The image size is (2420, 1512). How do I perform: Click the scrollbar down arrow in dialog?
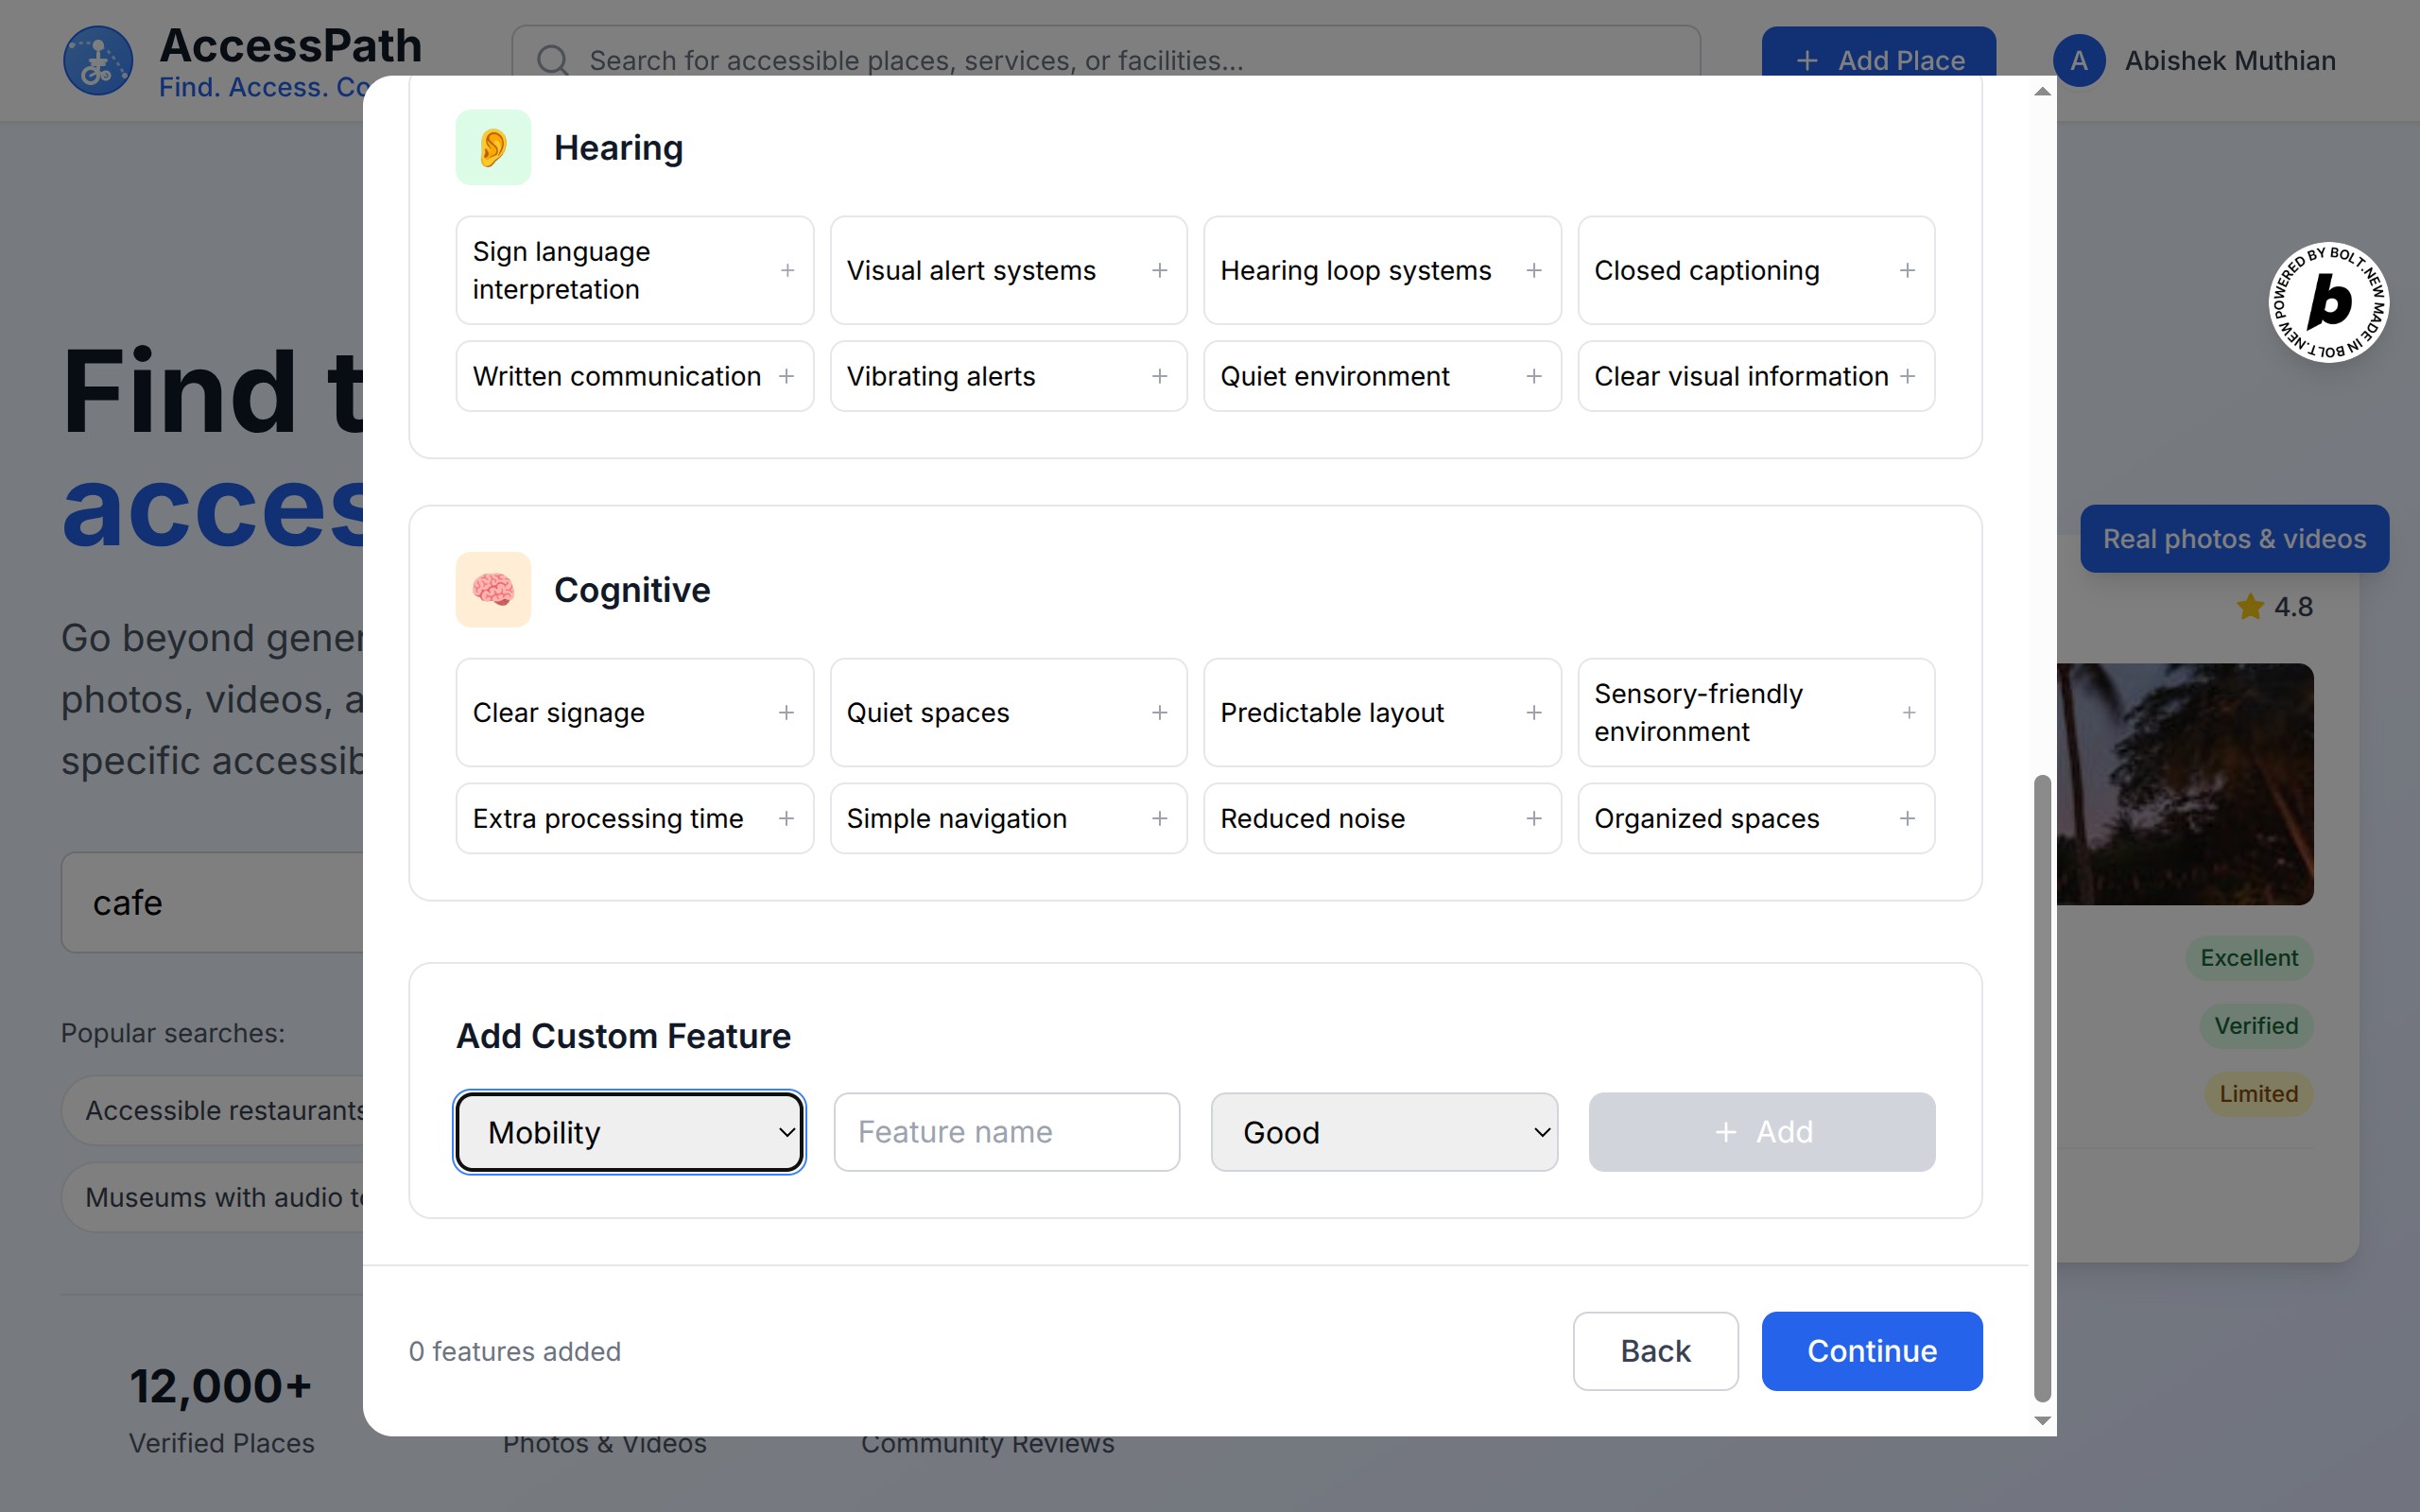2042,1420
